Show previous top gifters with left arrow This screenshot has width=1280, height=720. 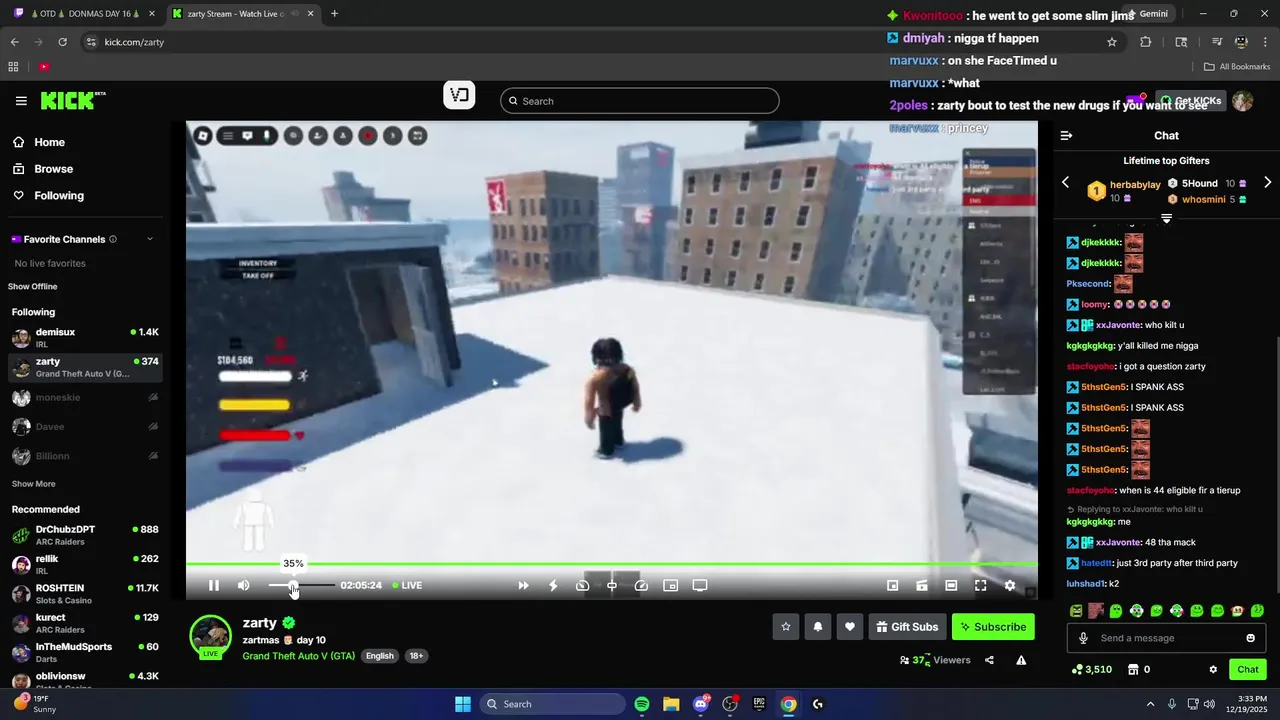[1065, 182]
